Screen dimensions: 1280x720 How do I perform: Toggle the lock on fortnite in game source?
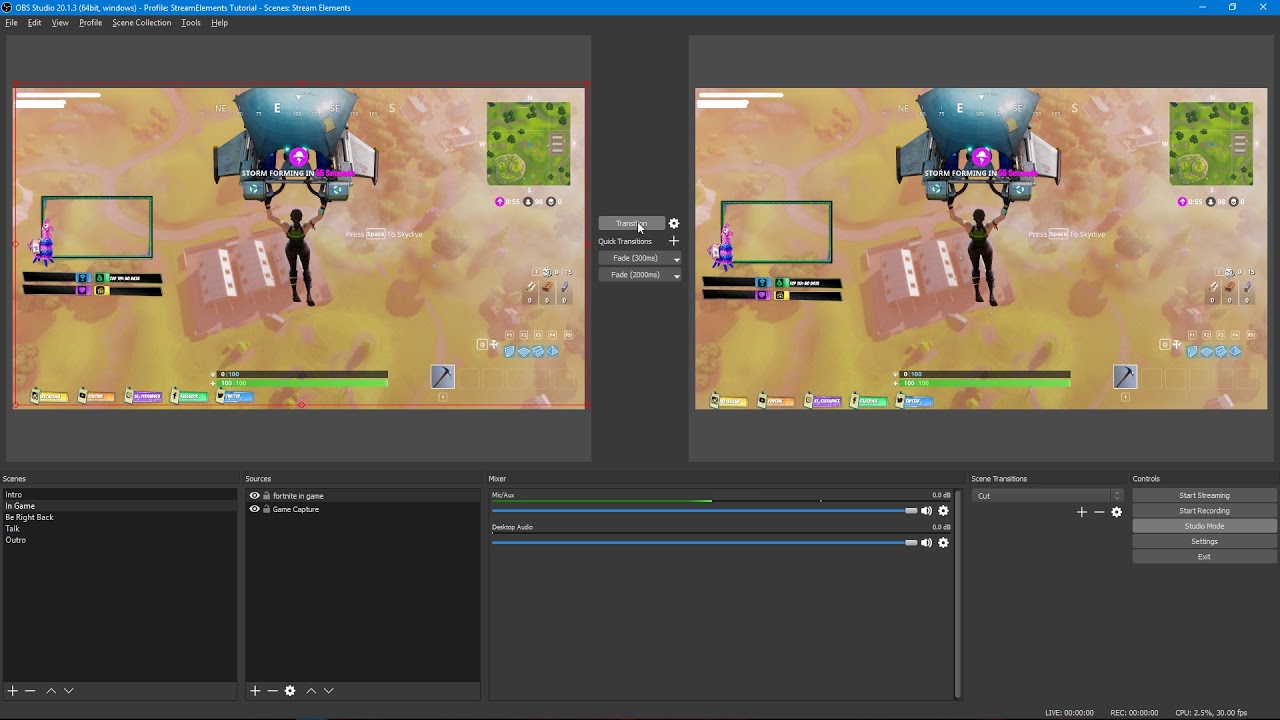point(266,496)
